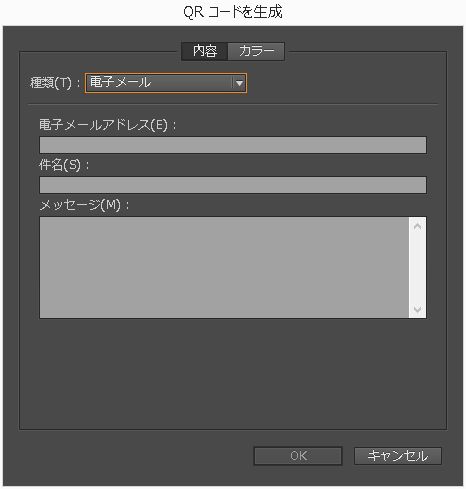Viewport: 466px width, 489px height.
Task: Click the 電子メールアドレス input field
Action: (x=233, y=145)
